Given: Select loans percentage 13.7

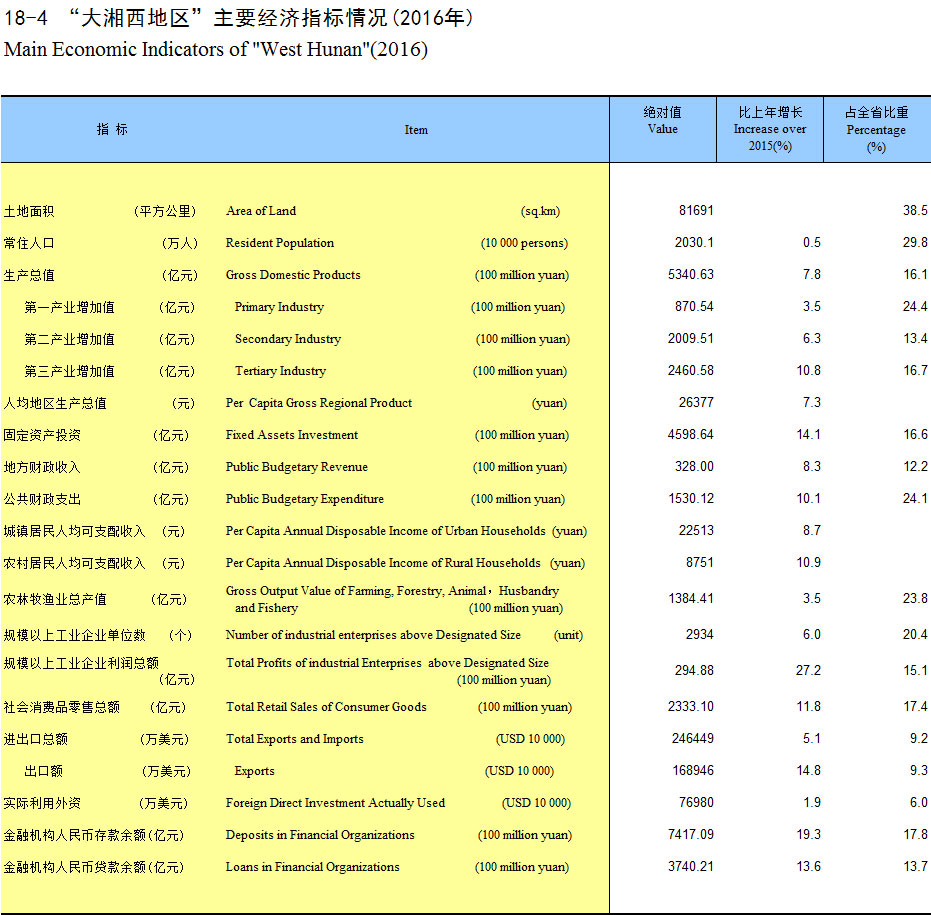Looking at the screenshot, I should pyautogui.click(x=915, y=867).
